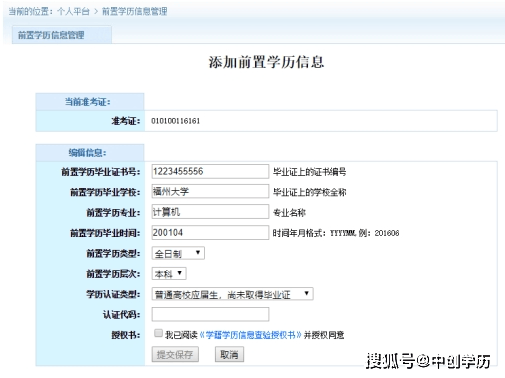Click the arrow on the 普通高校应届生 dropdown
The width and height of the screenshot is (505, 378).
tap(307, 294)
